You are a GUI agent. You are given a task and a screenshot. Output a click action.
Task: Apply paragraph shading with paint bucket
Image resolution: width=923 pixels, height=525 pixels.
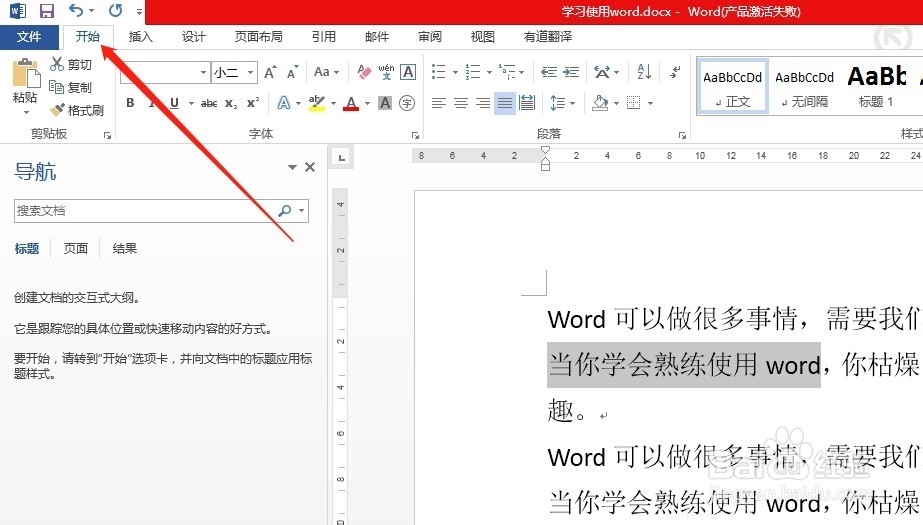point(600,103)
